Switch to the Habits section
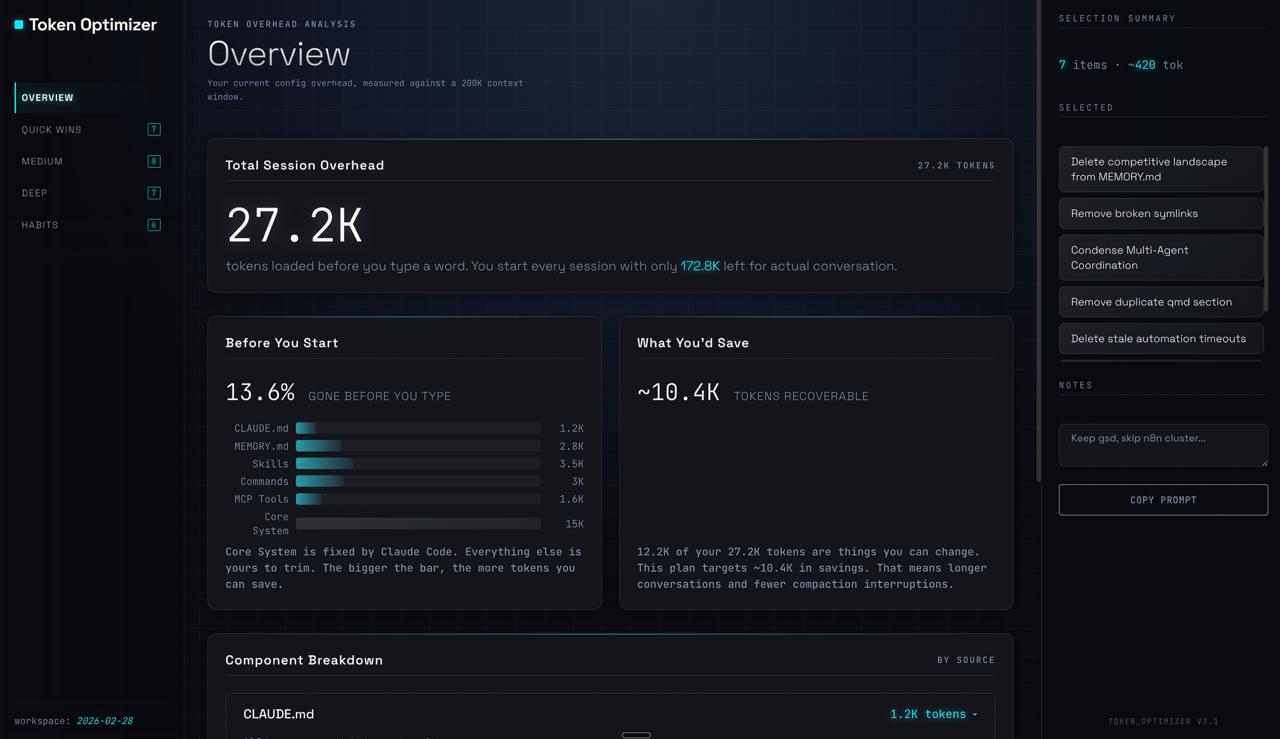Viewport: 1280px width, 739px height. (39, 225)
